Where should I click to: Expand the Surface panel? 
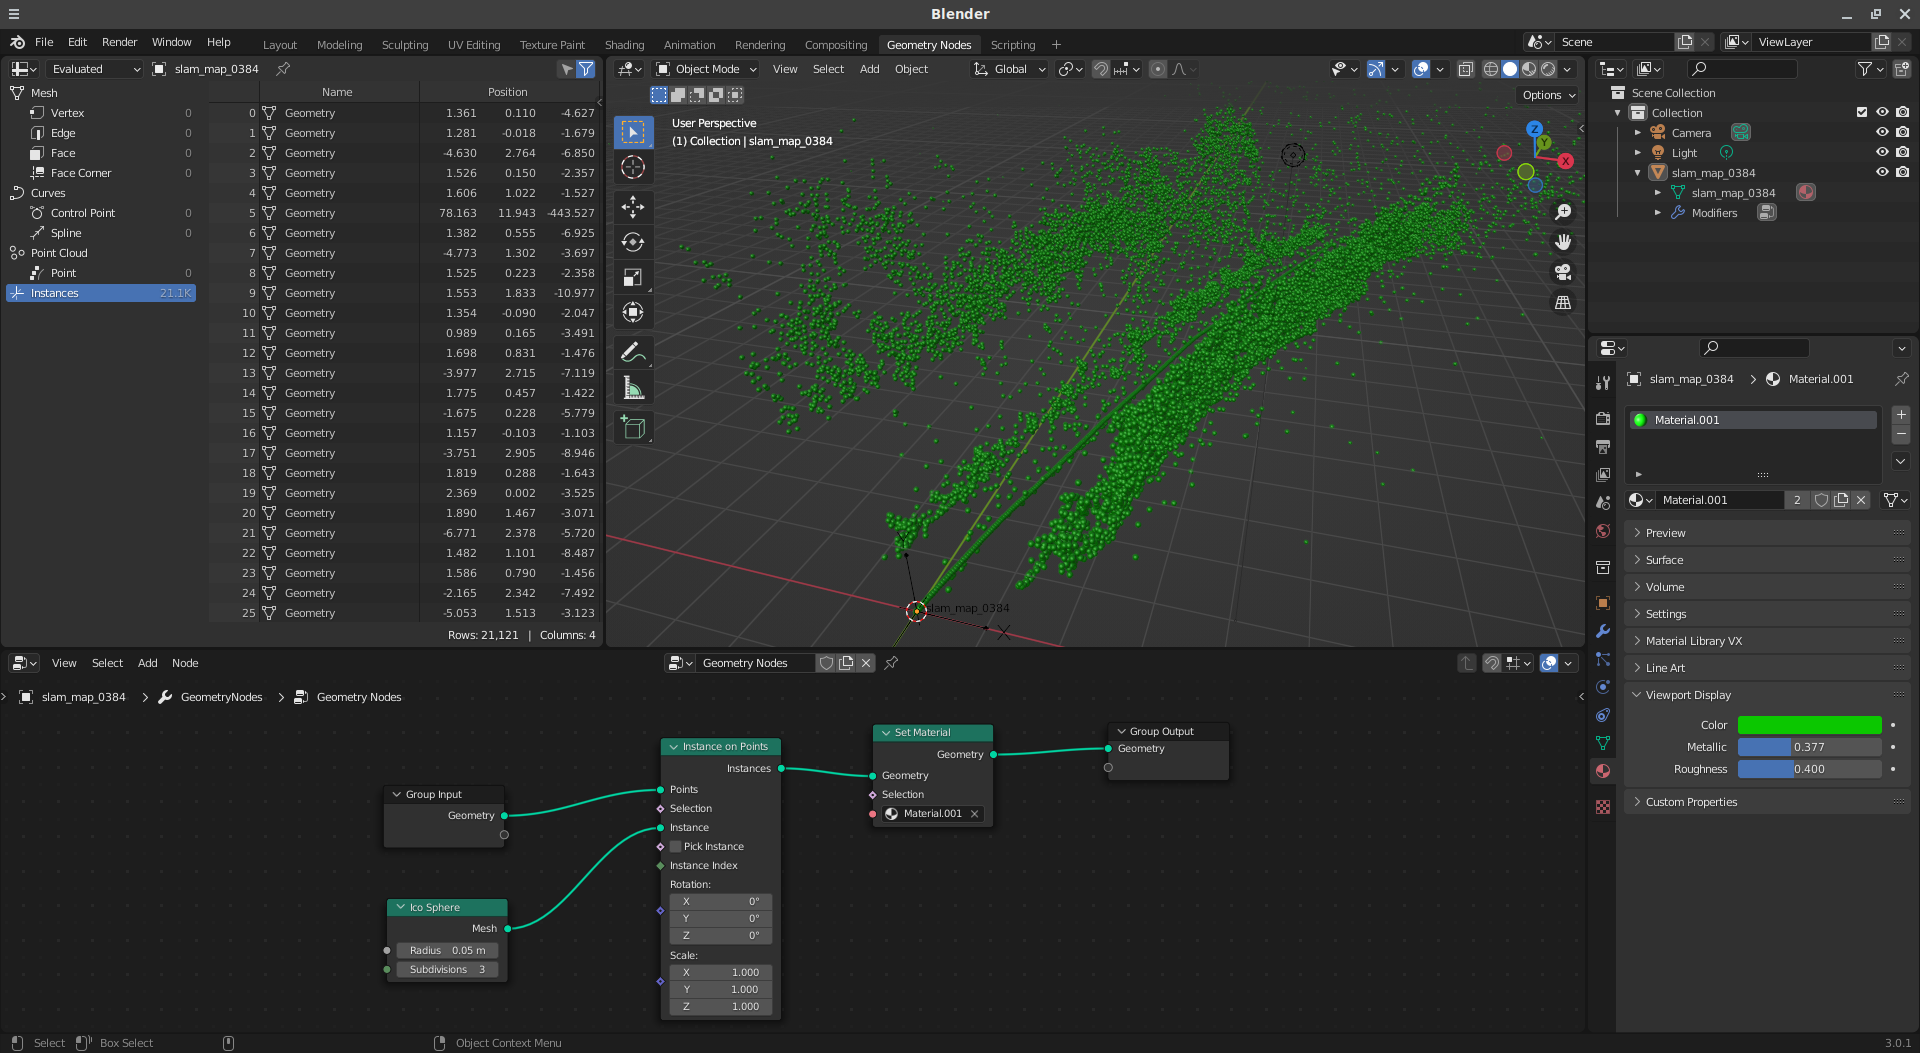1768,560
